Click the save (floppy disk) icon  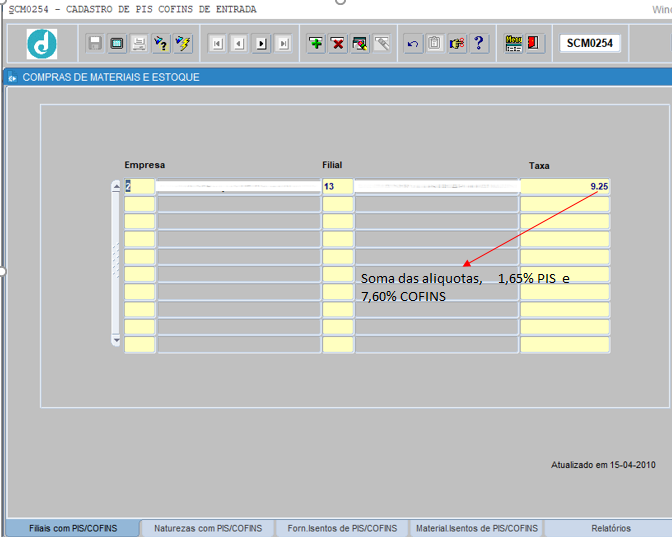[x=95, y=43]
